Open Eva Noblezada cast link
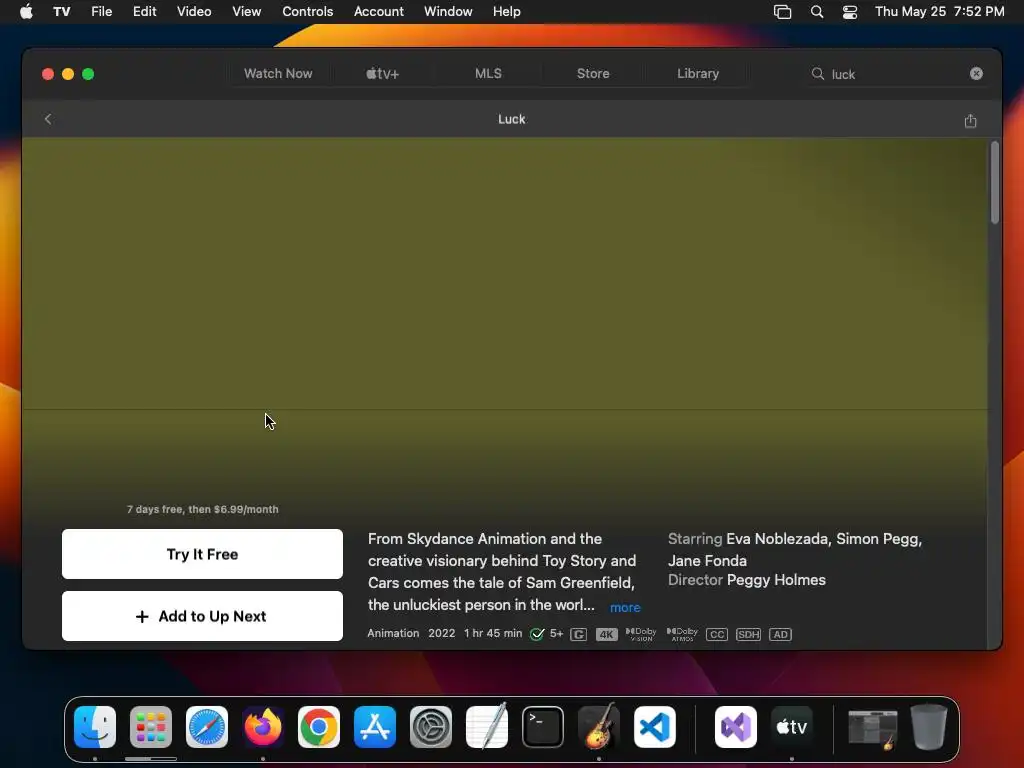 point(777,539)
